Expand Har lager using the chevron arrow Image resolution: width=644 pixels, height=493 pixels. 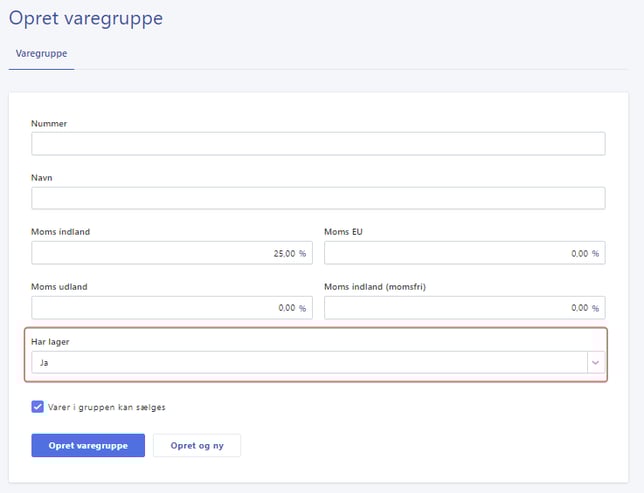tap(595, 363)
